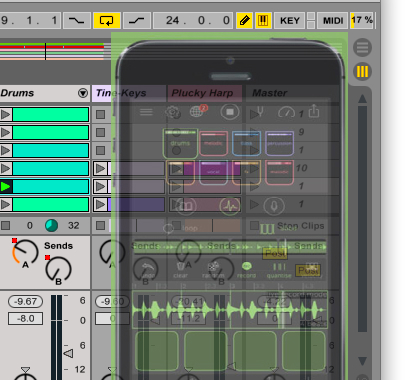
Task: Toggle MIDI map mode
Action: [x=333, y=21]
